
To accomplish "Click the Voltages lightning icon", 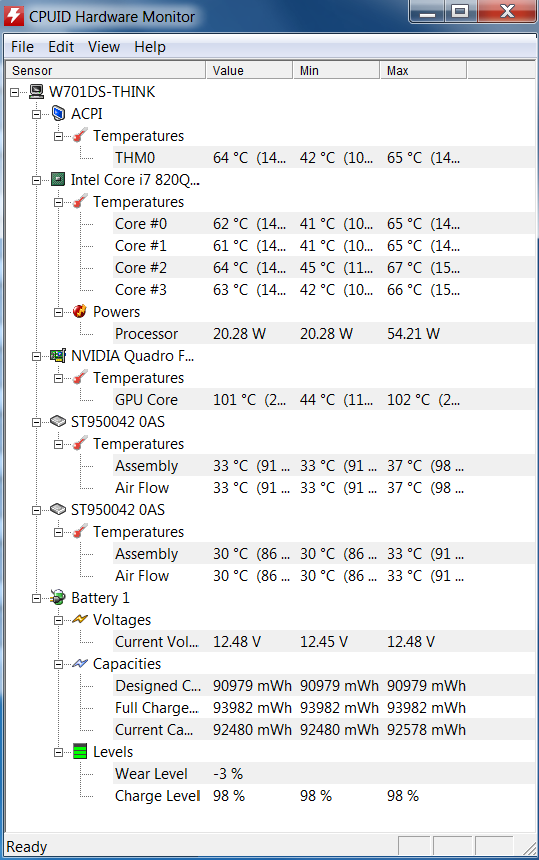I will click(80, 619).
